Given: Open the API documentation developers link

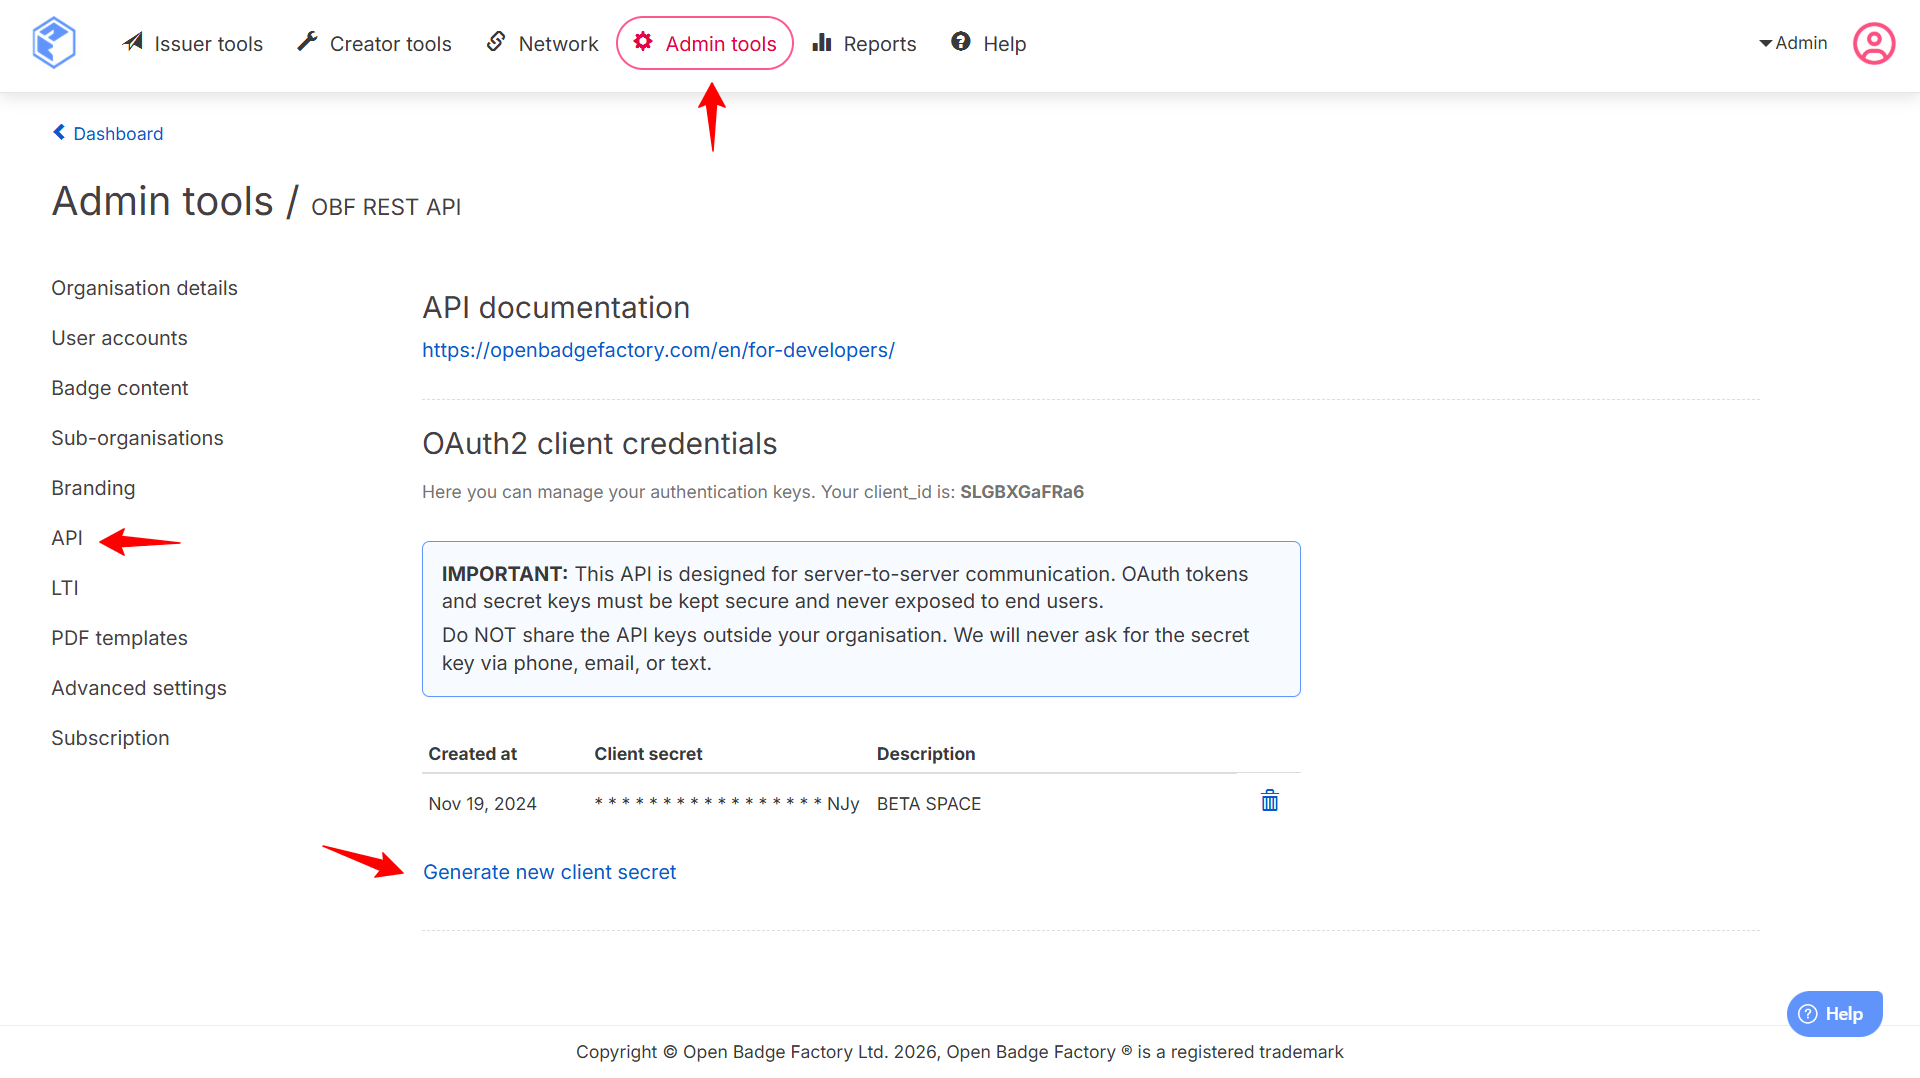Looking at the screenshot, I should pos(658,350).
